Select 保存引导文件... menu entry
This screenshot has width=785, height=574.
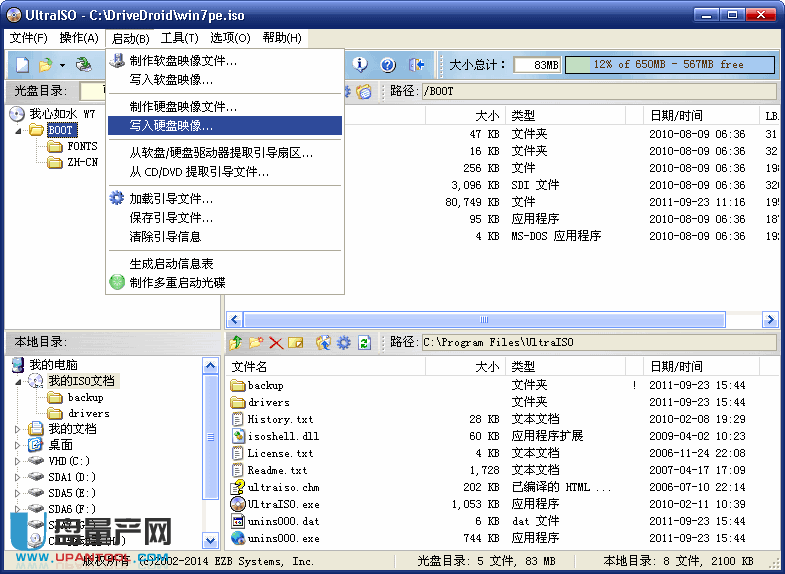coord(225,218)
